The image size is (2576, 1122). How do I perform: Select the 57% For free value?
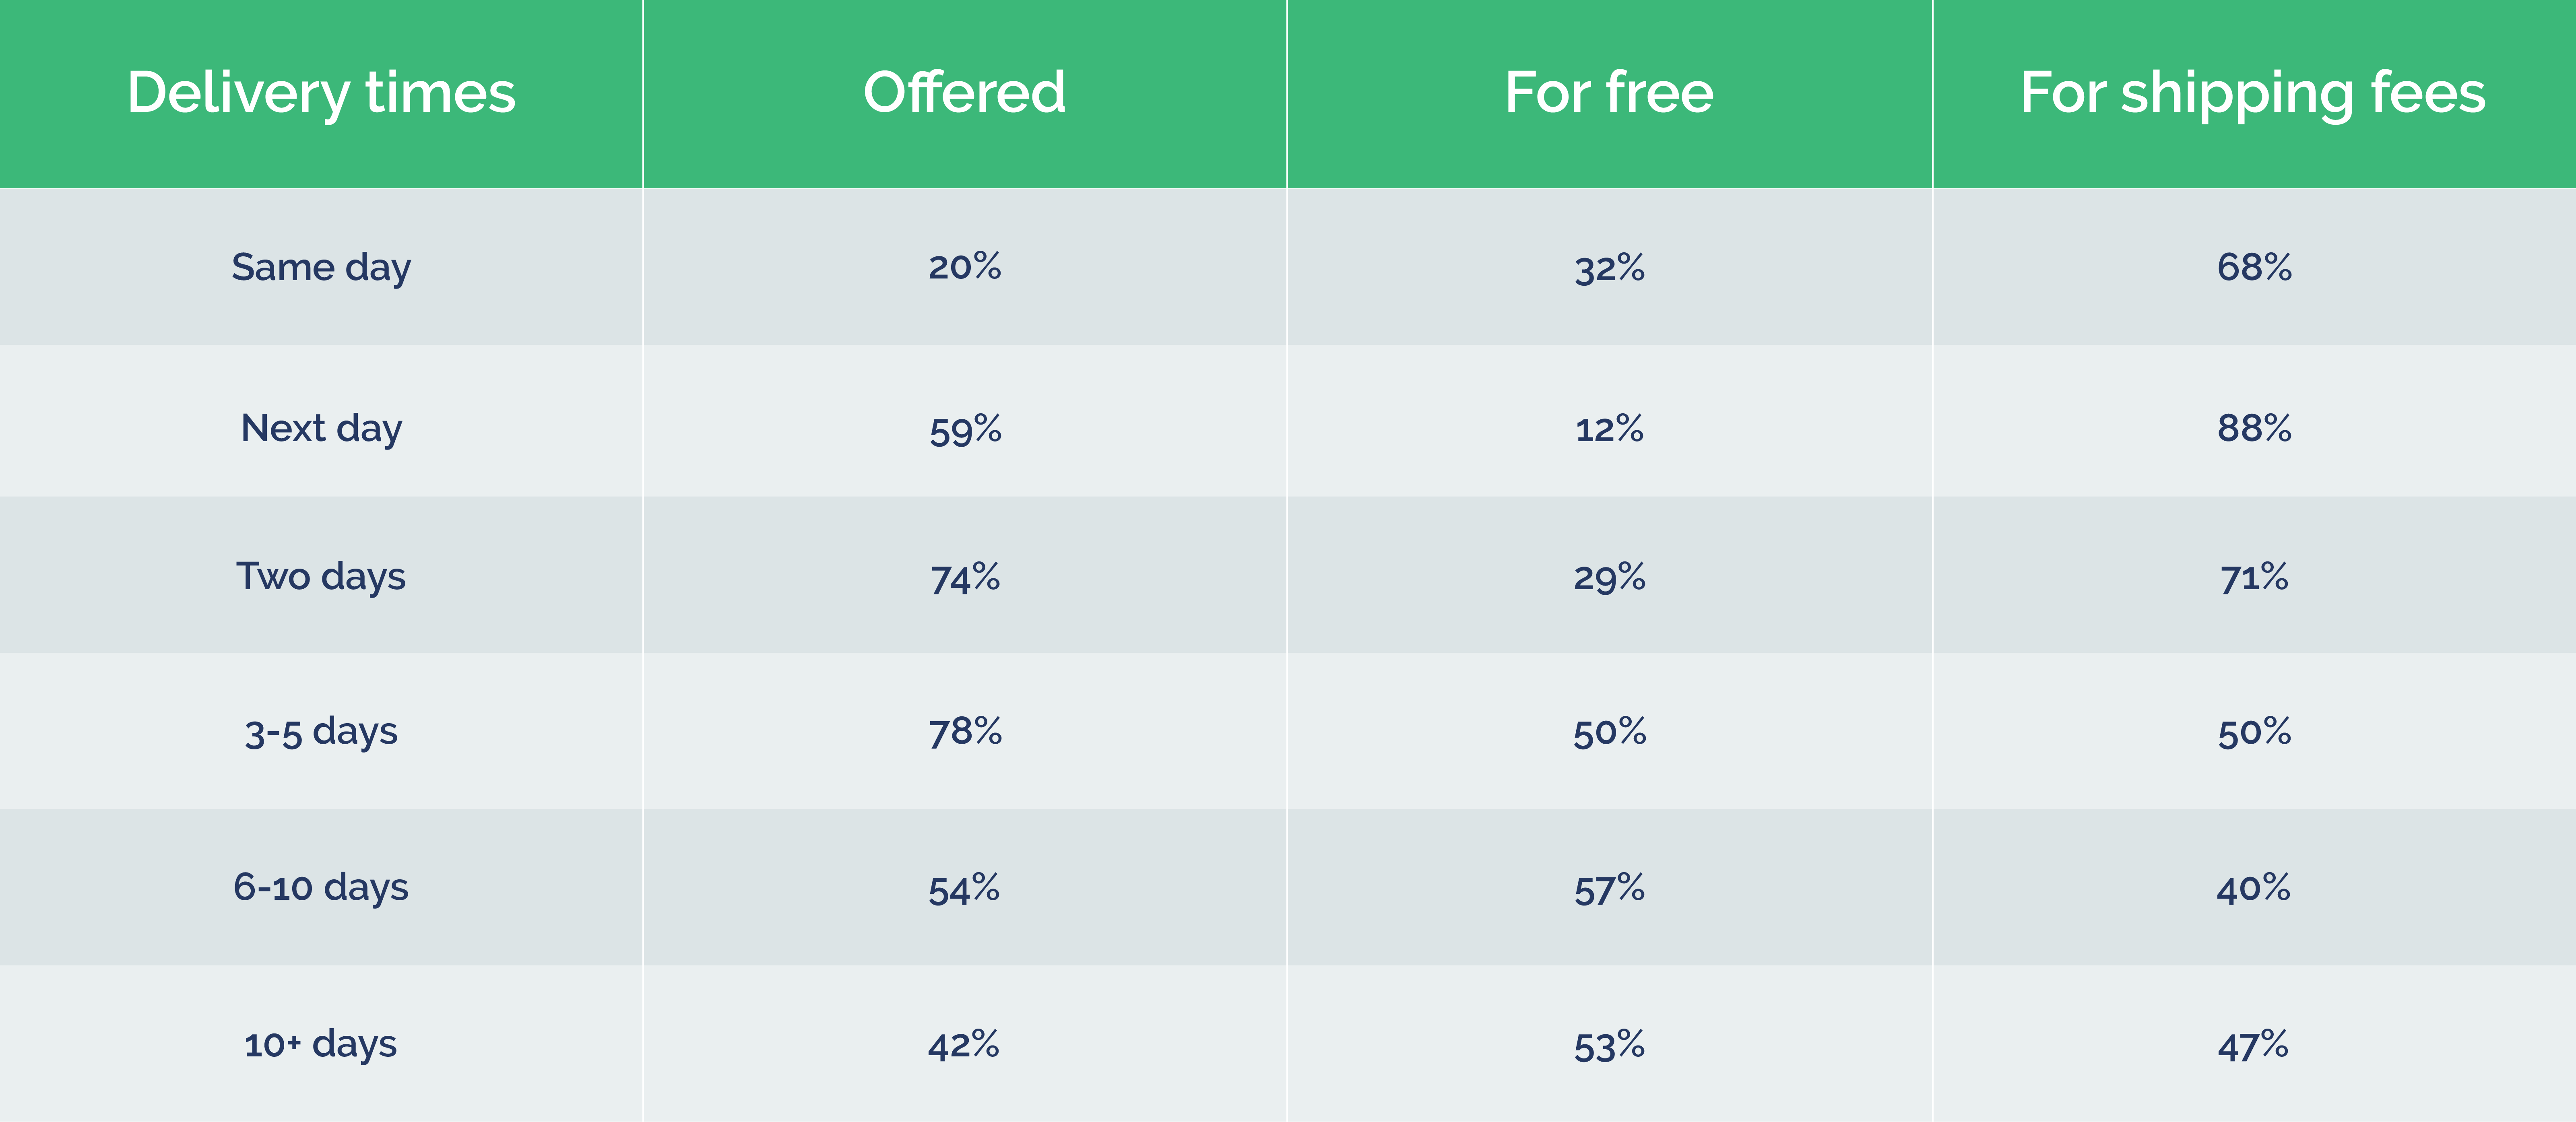click(1609, 889)
